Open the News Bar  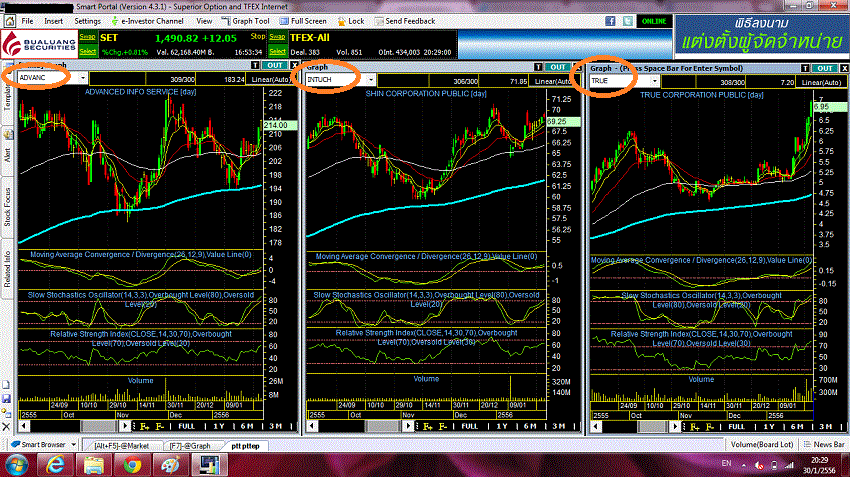[x=824, y=444]
